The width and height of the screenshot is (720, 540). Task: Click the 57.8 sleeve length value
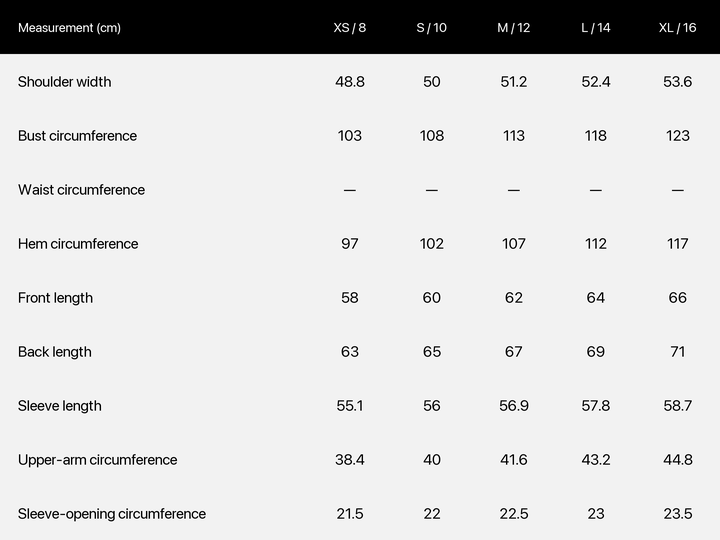tap(596, 406)
